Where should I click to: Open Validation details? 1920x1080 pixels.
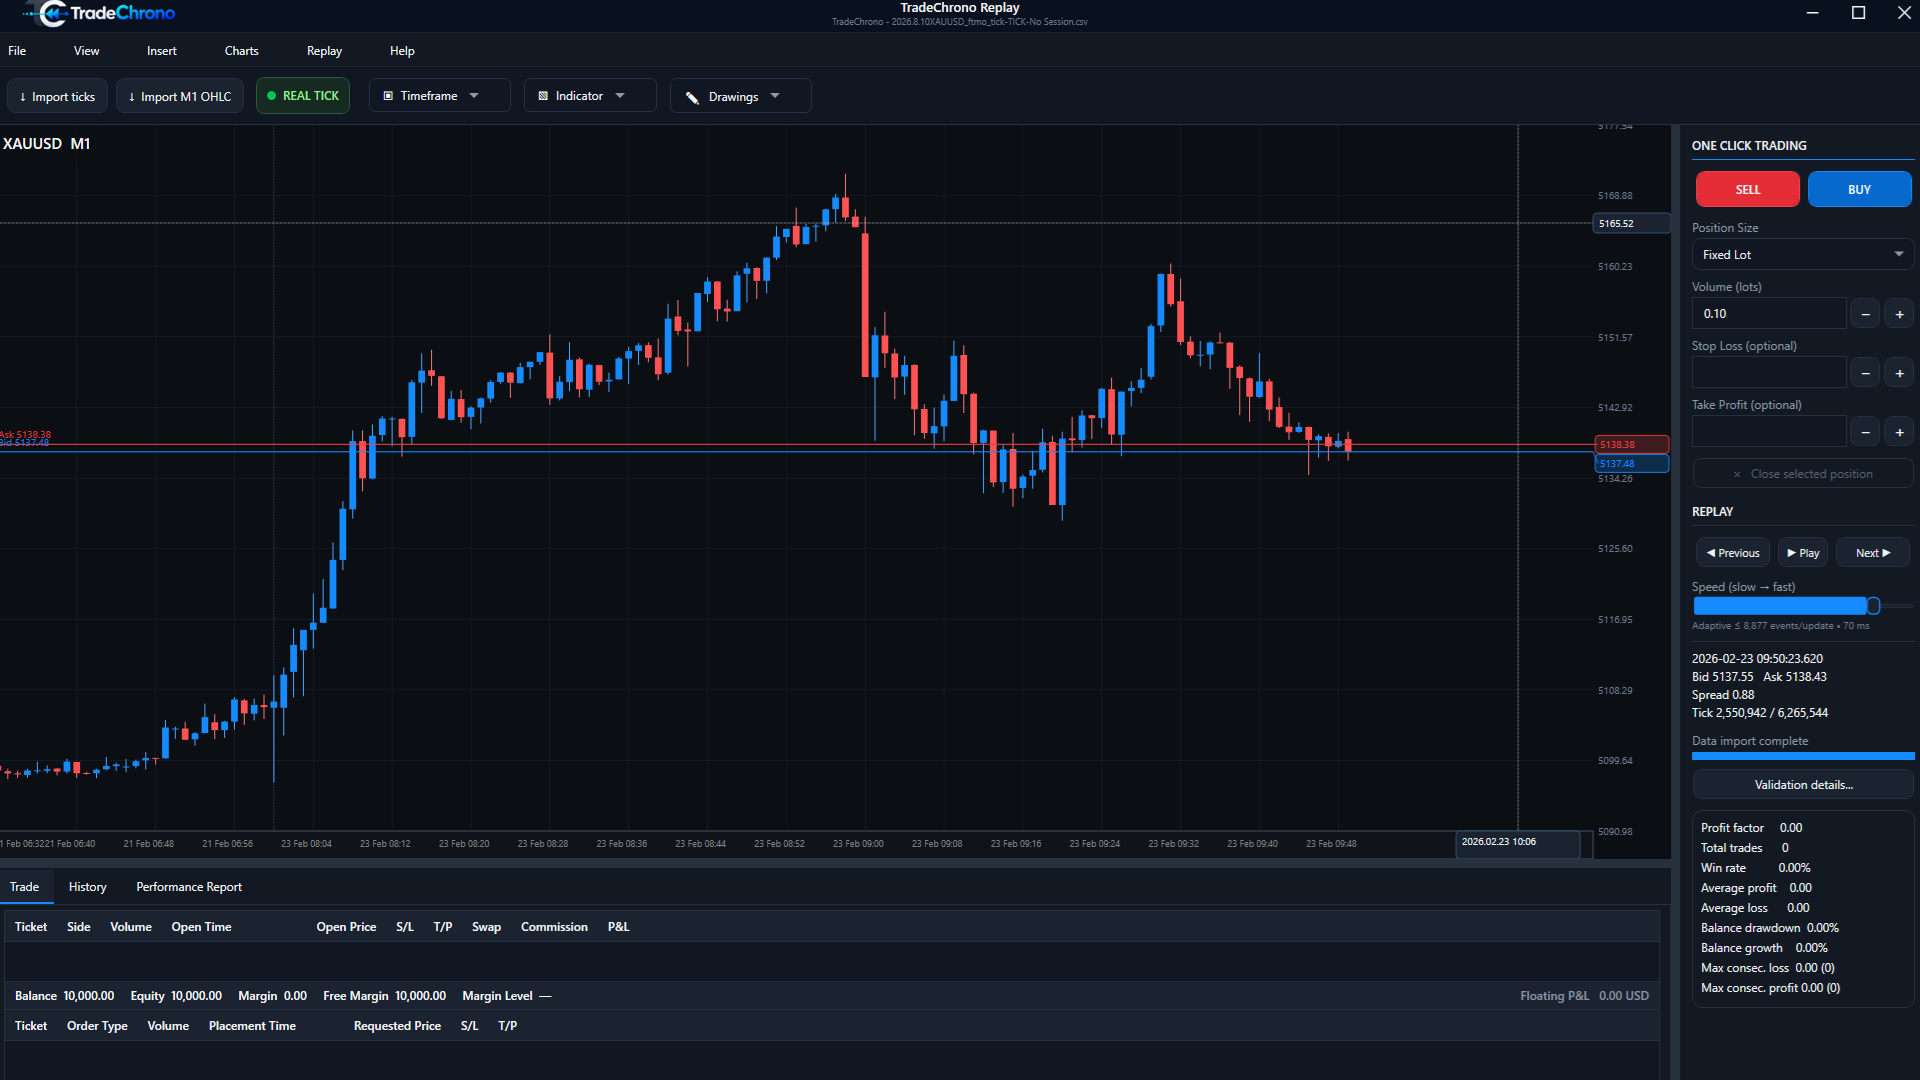(1803, 785)
